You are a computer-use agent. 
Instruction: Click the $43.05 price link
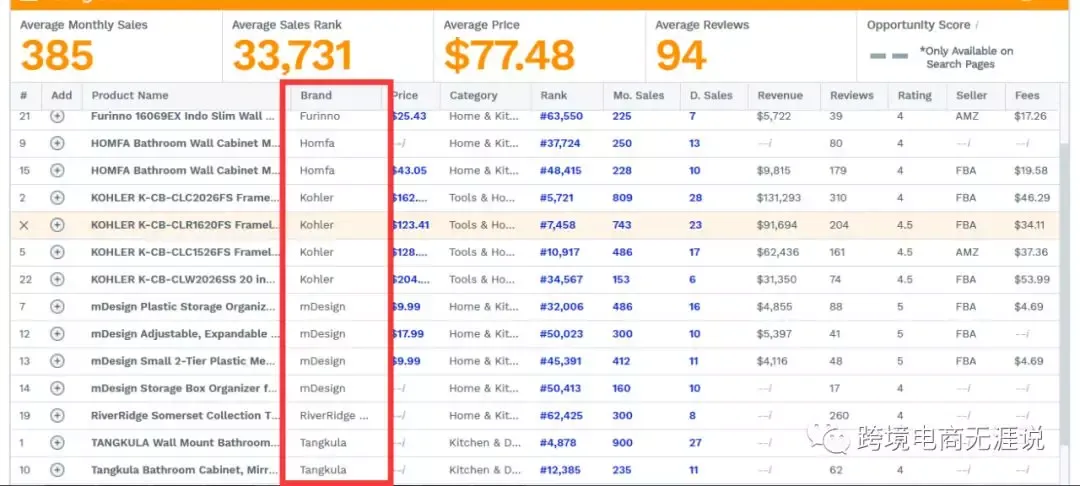pos(409,171)
